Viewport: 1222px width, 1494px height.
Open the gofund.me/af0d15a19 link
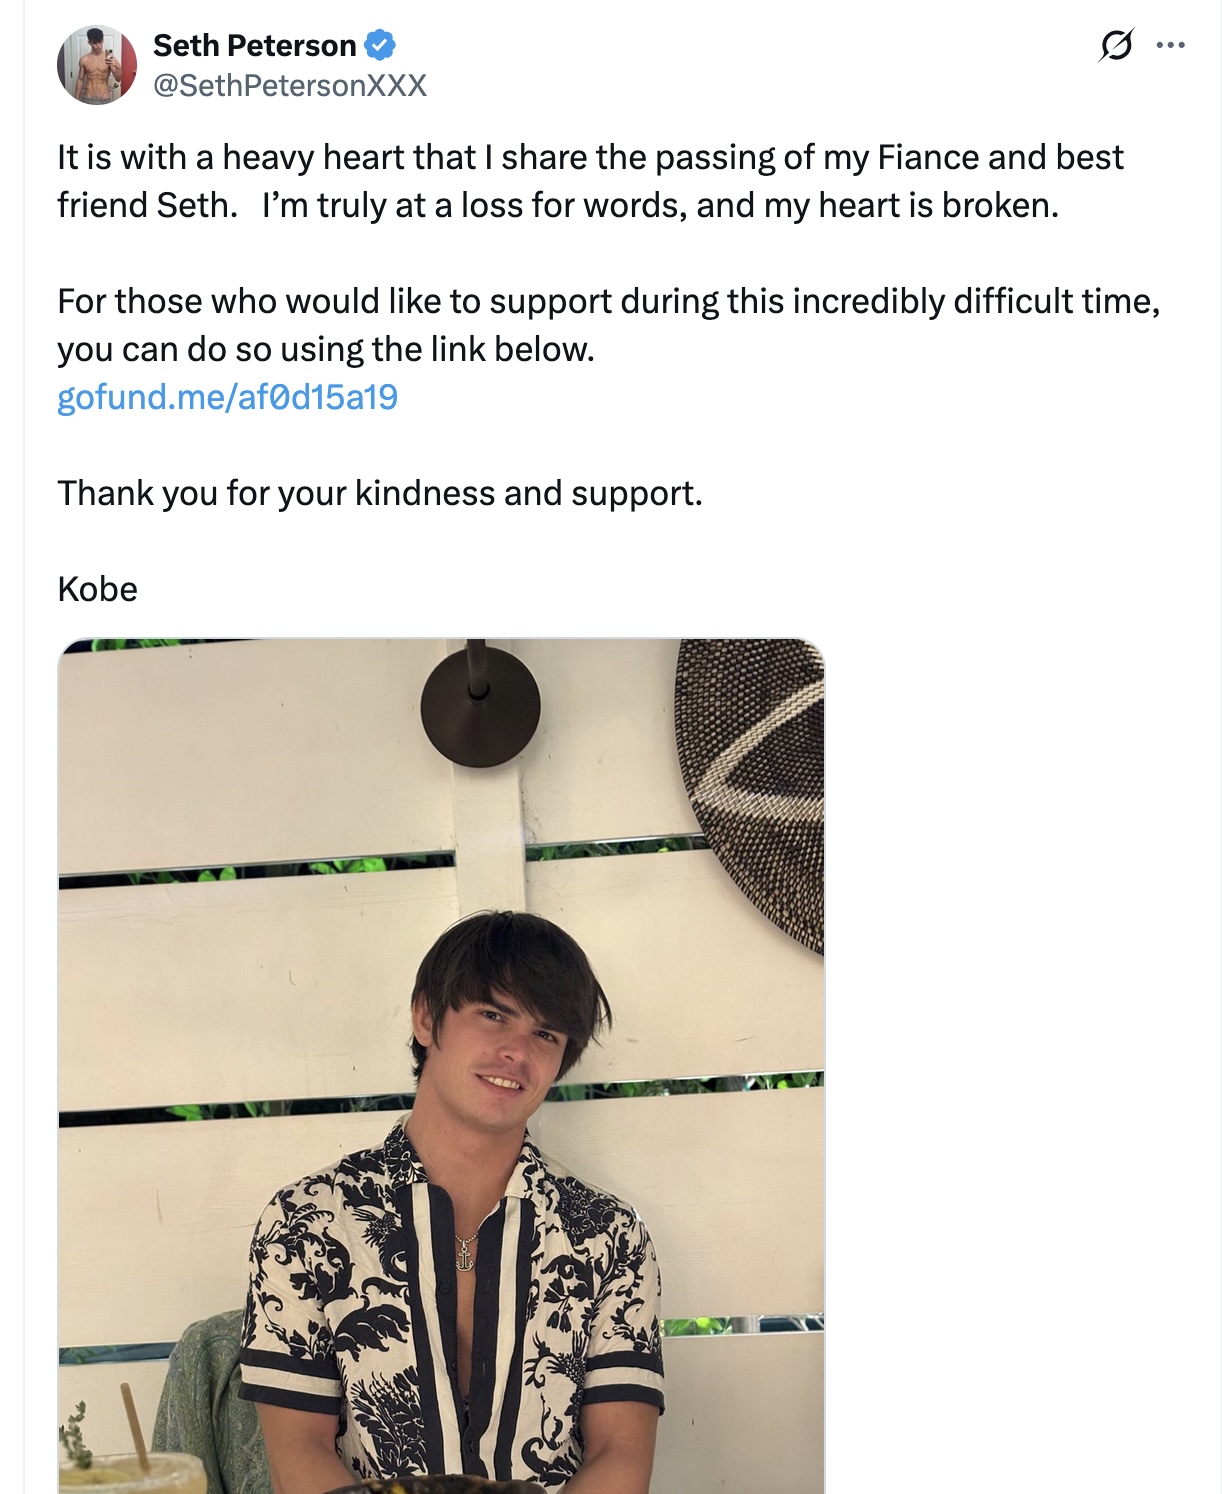[x=227, y=397]
